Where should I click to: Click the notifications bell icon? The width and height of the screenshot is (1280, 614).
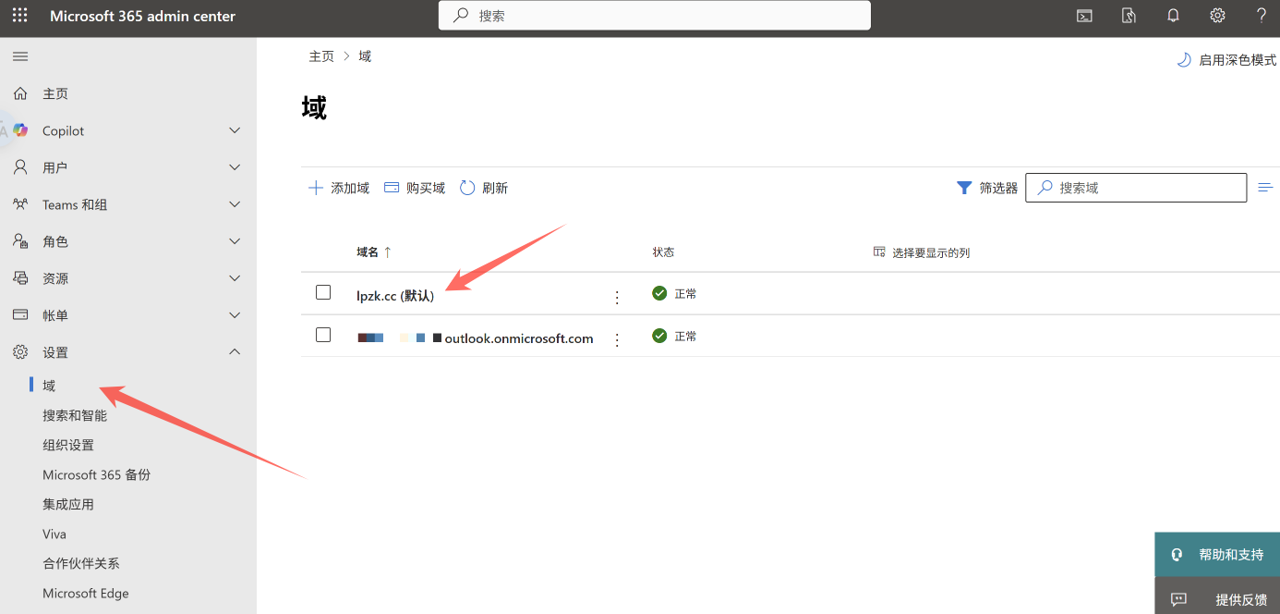pos(1173,16)
